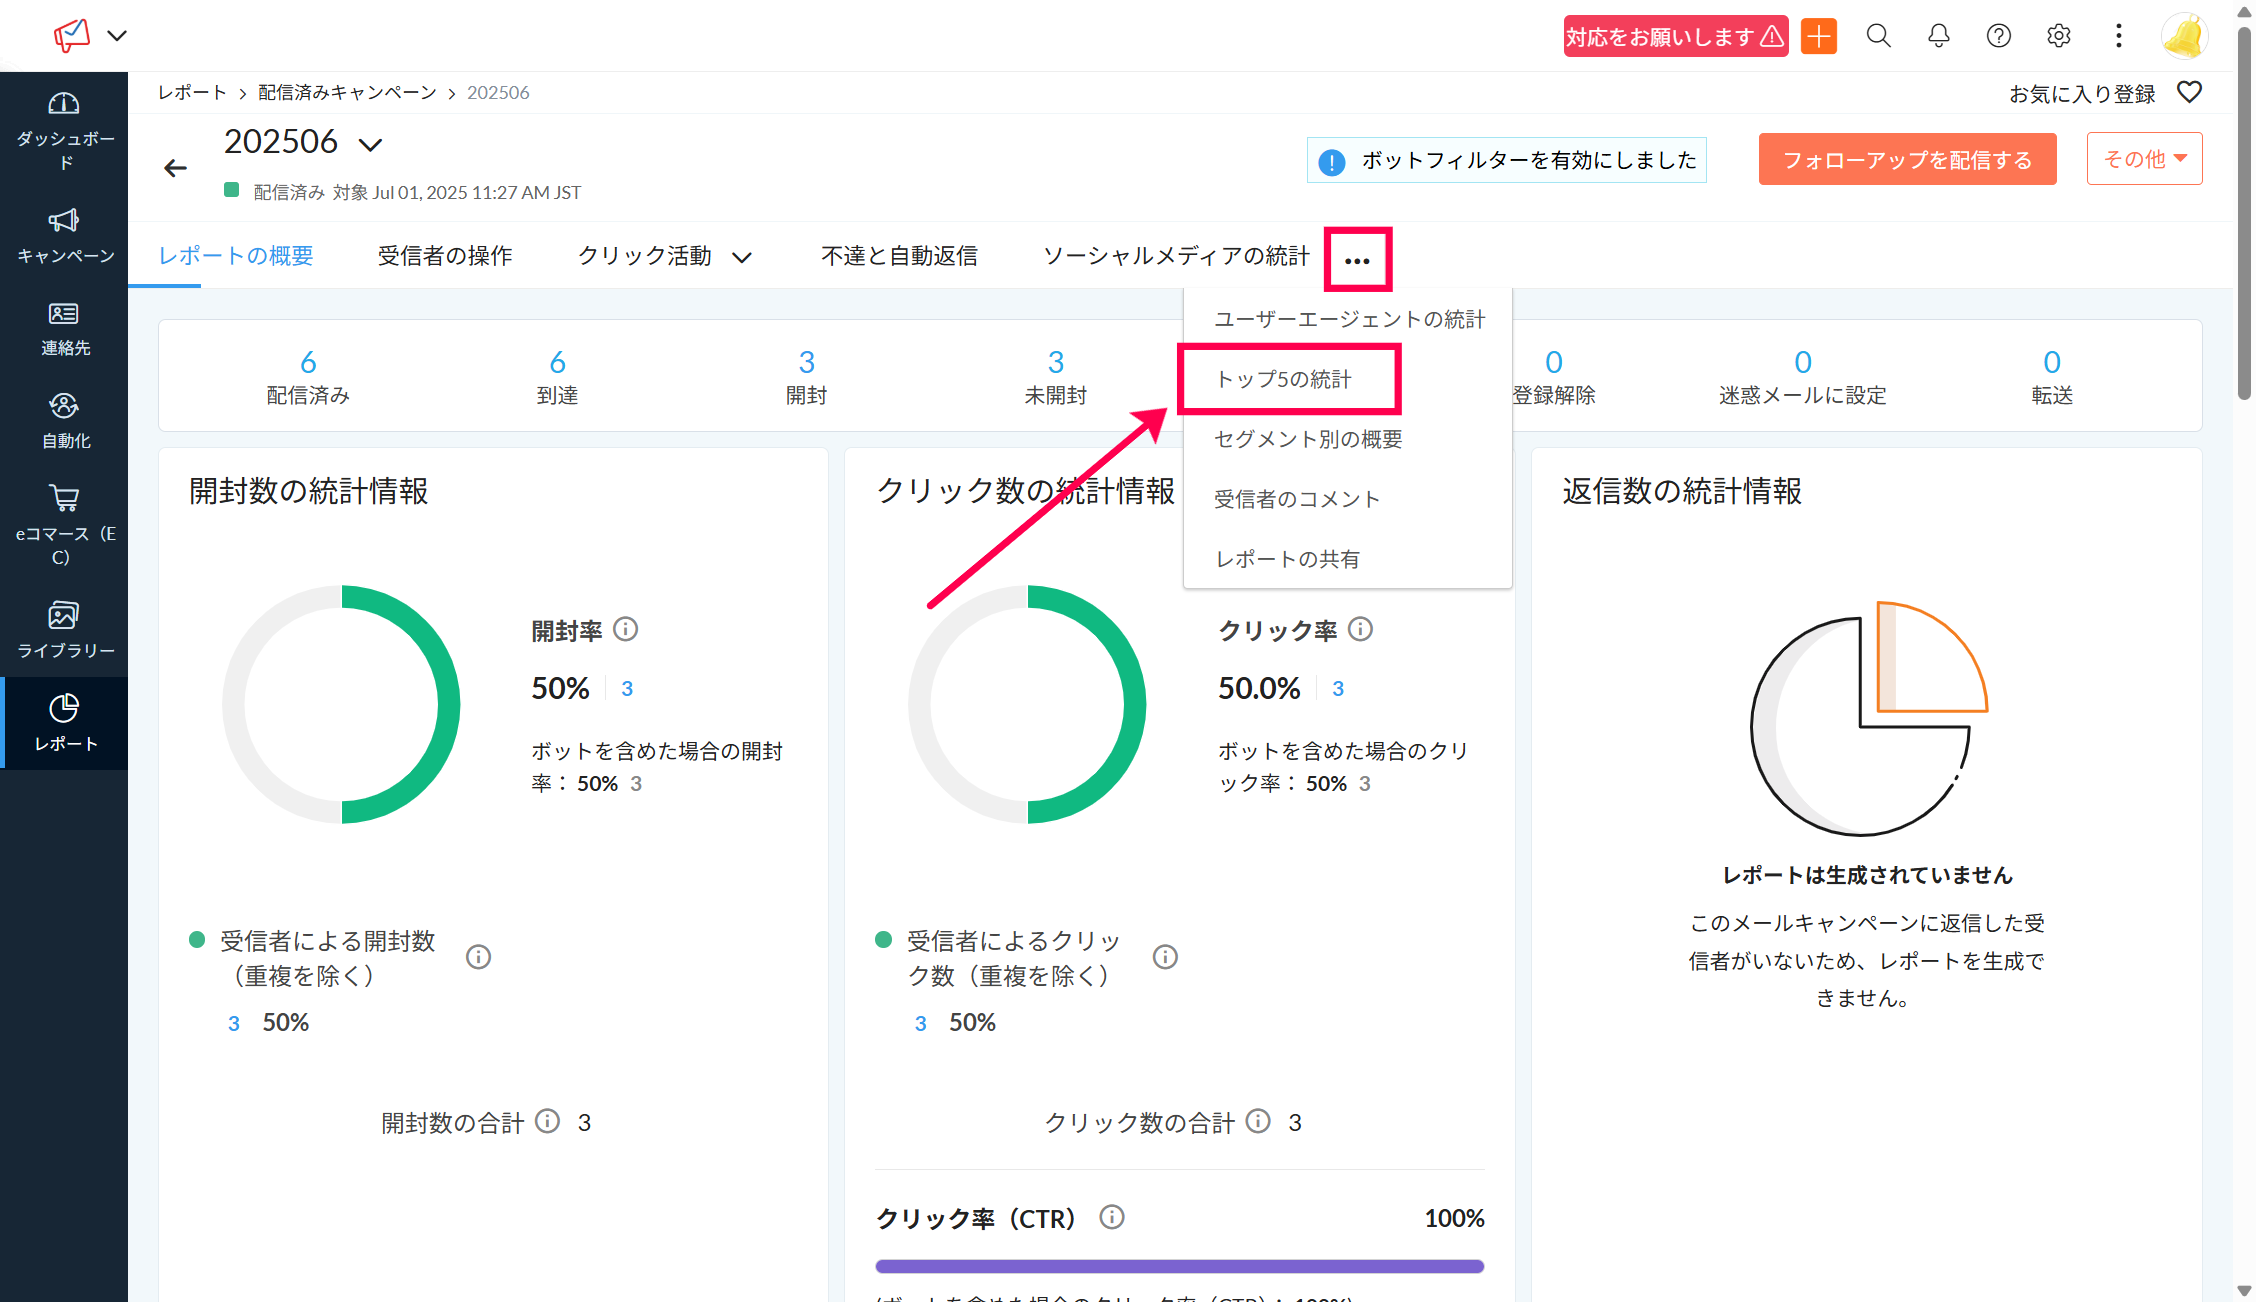The width and height of the screenshot is (2256, 1302).
Task: Switch to 受信者の操作 tab
Action: (x=445, y=256)
